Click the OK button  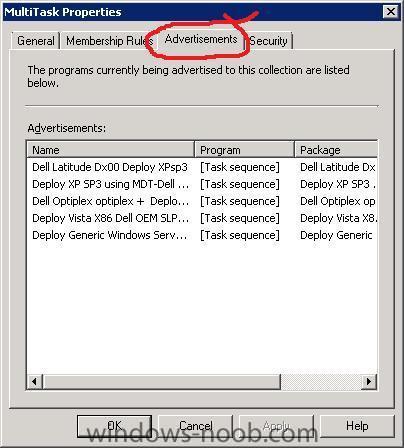tap(114, 426)
